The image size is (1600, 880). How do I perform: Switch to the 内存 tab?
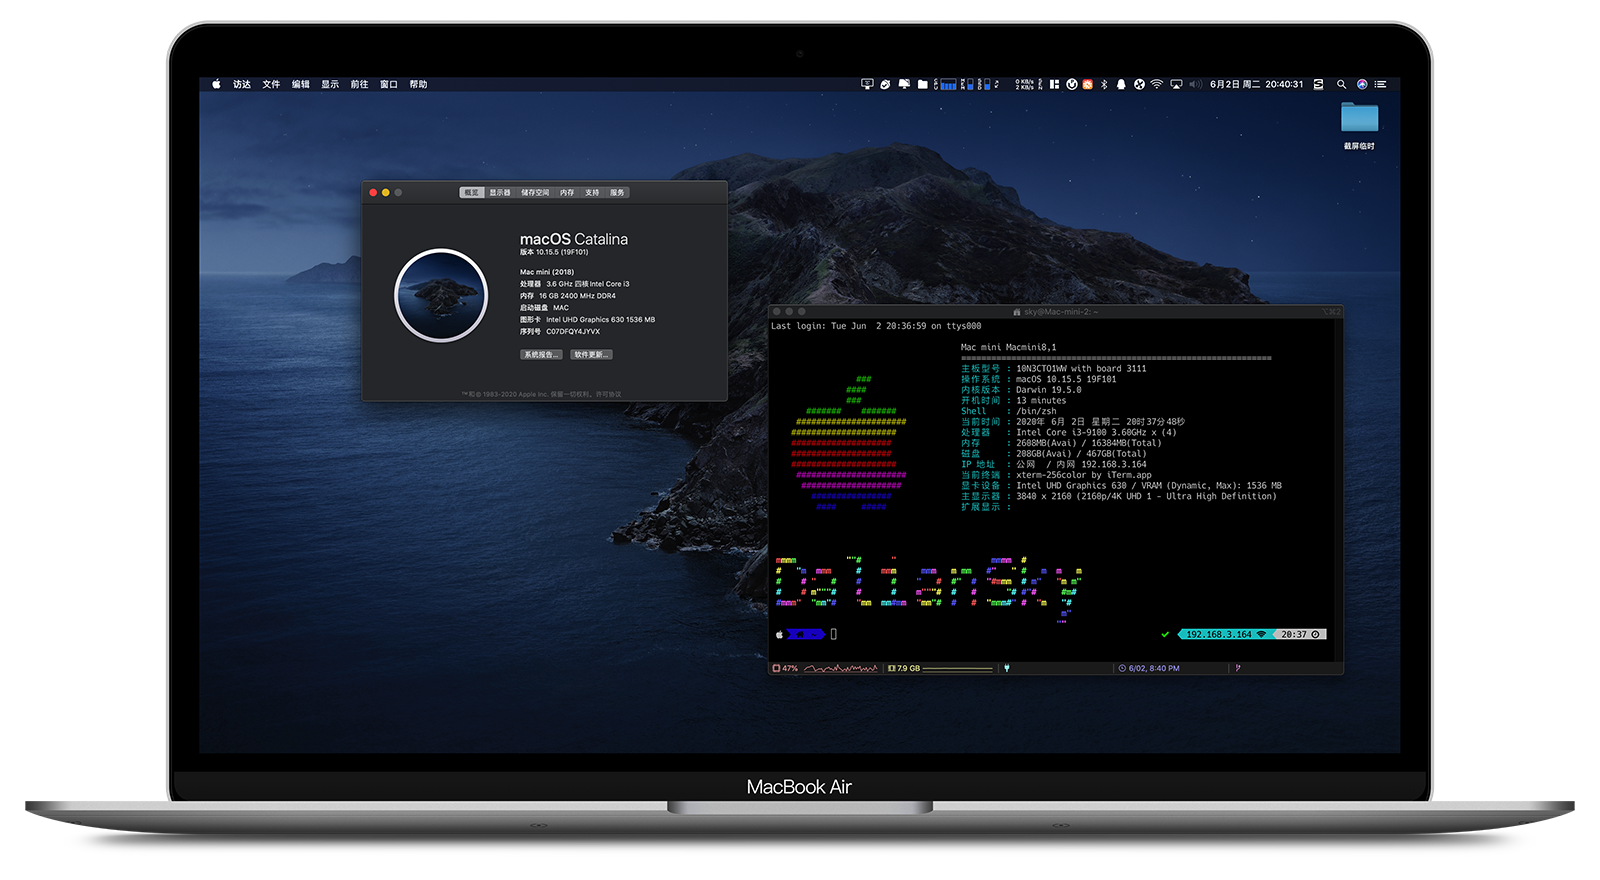click(567, 192)
